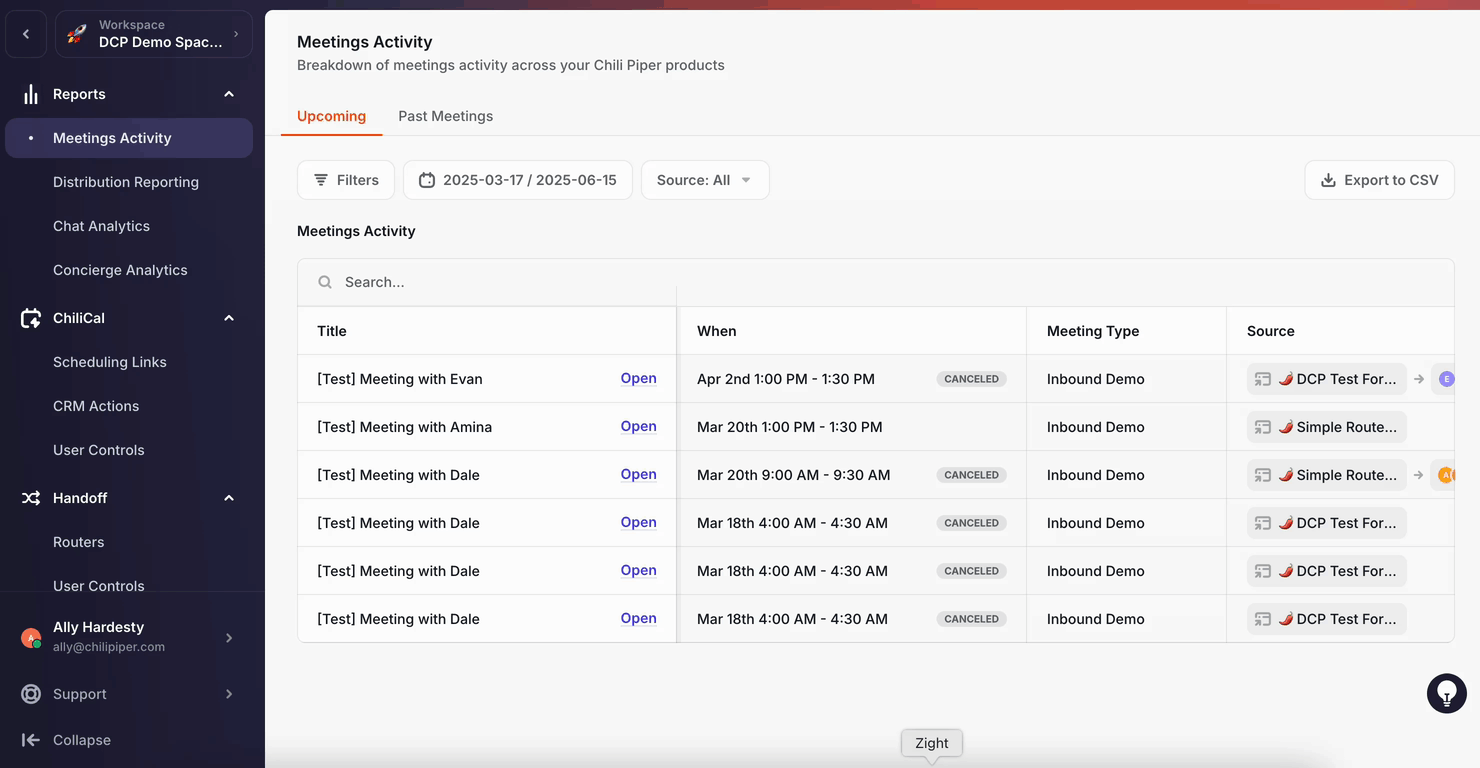Open the lightbulb help widget
1480x768 pixels.
1446,693
